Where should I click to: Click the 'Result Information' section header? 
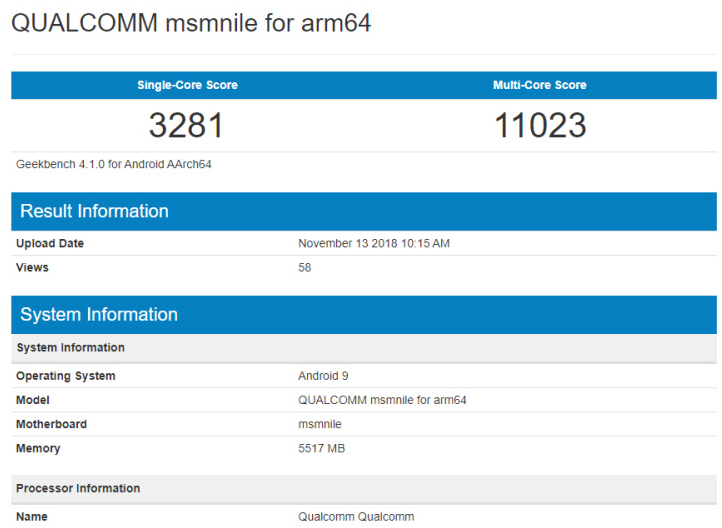tap(364, 211)
